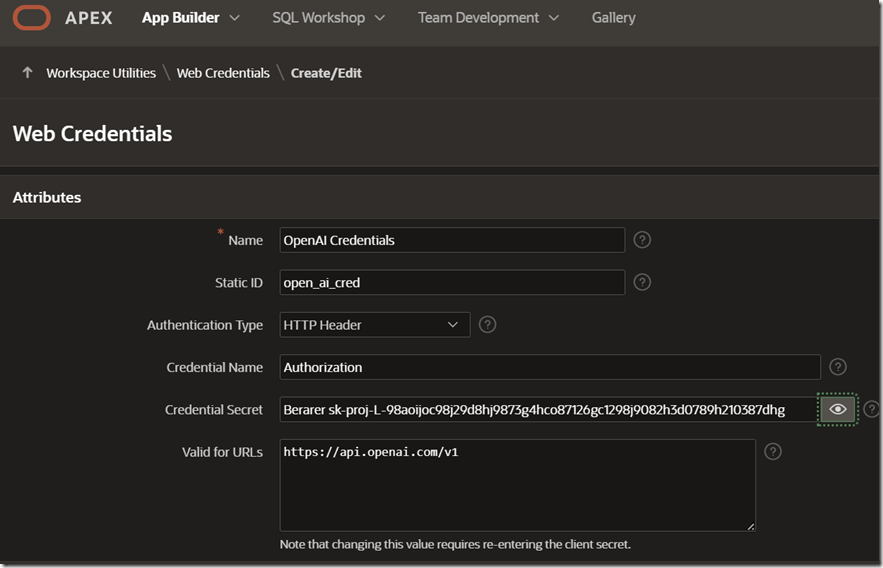
Task: Open help for the Static ID field
Action: (642, 282)
